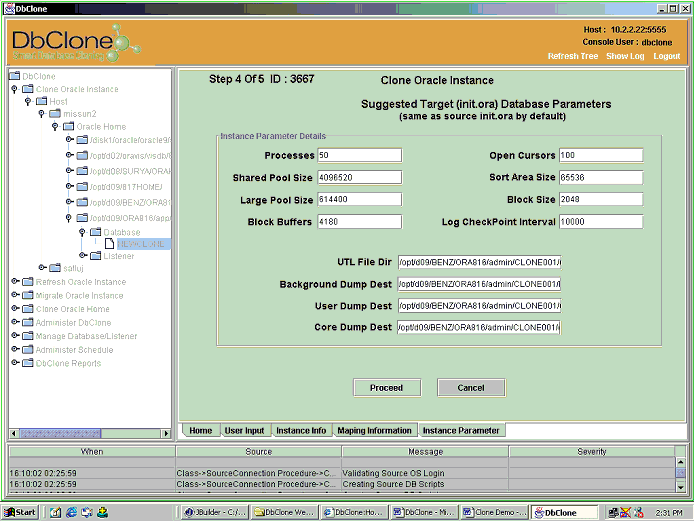
Task: Open Clone Demo taskbar window button
Action: tap(494, 513)
